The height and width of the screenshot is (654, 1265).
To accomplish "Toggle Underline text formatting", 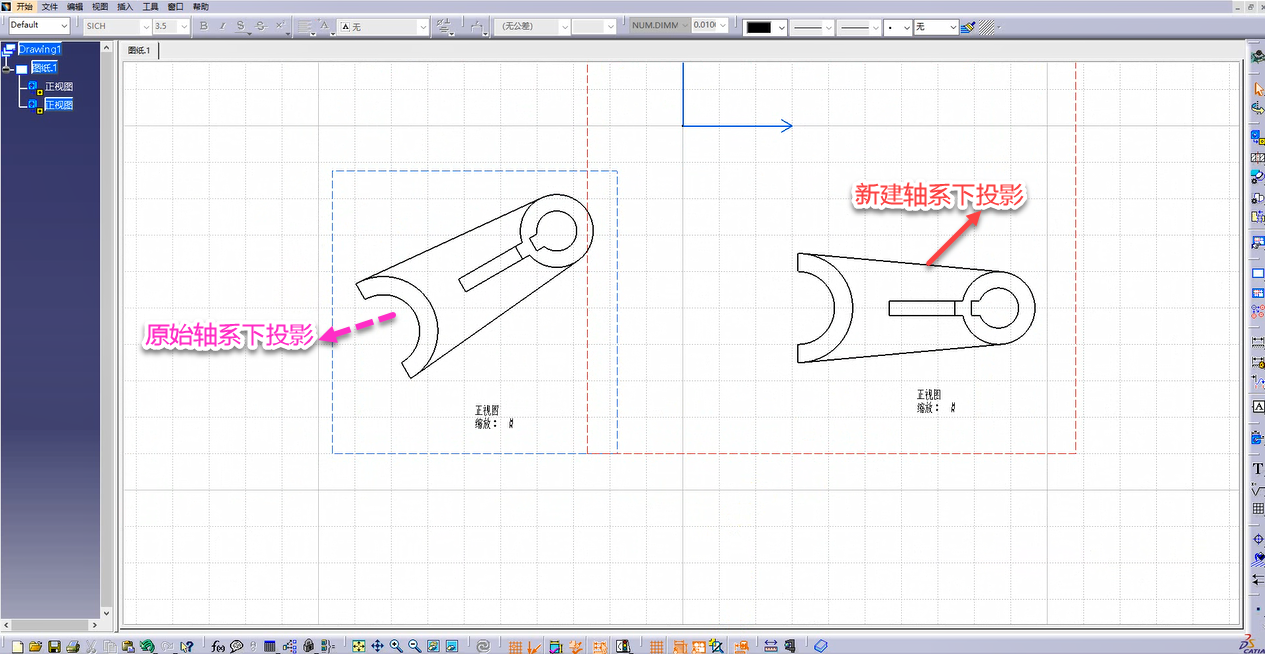I will tap(240, 26).
